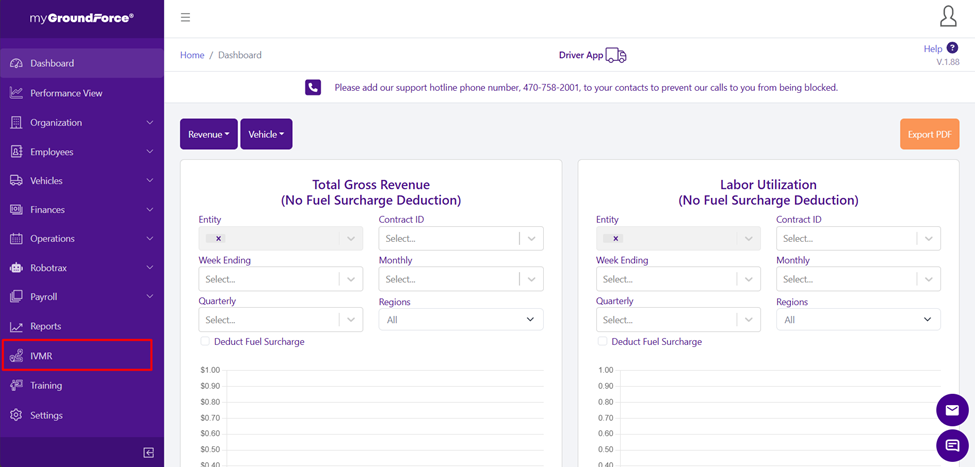The height and width of the screenshot is (467, 975).
Task: Open the mail floating button
Action: click(x=952, y=410)
